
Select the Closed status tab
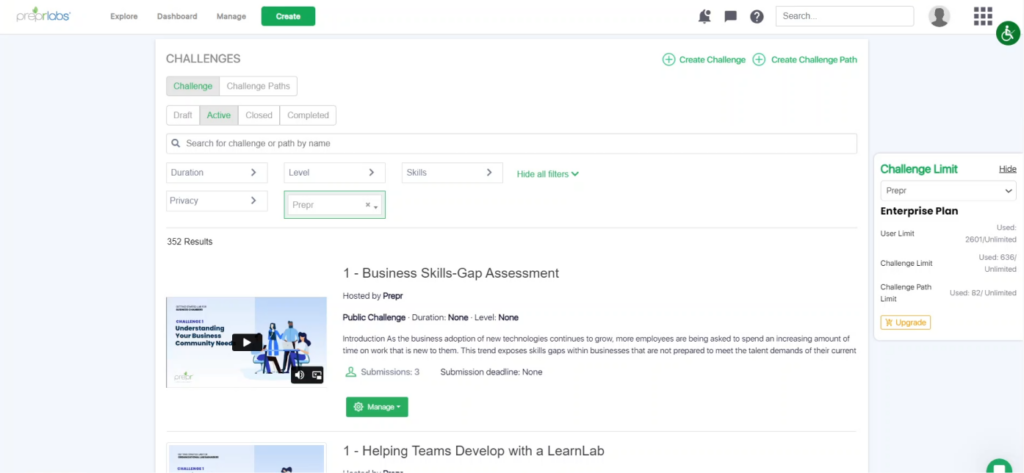(x=259, y=115)
